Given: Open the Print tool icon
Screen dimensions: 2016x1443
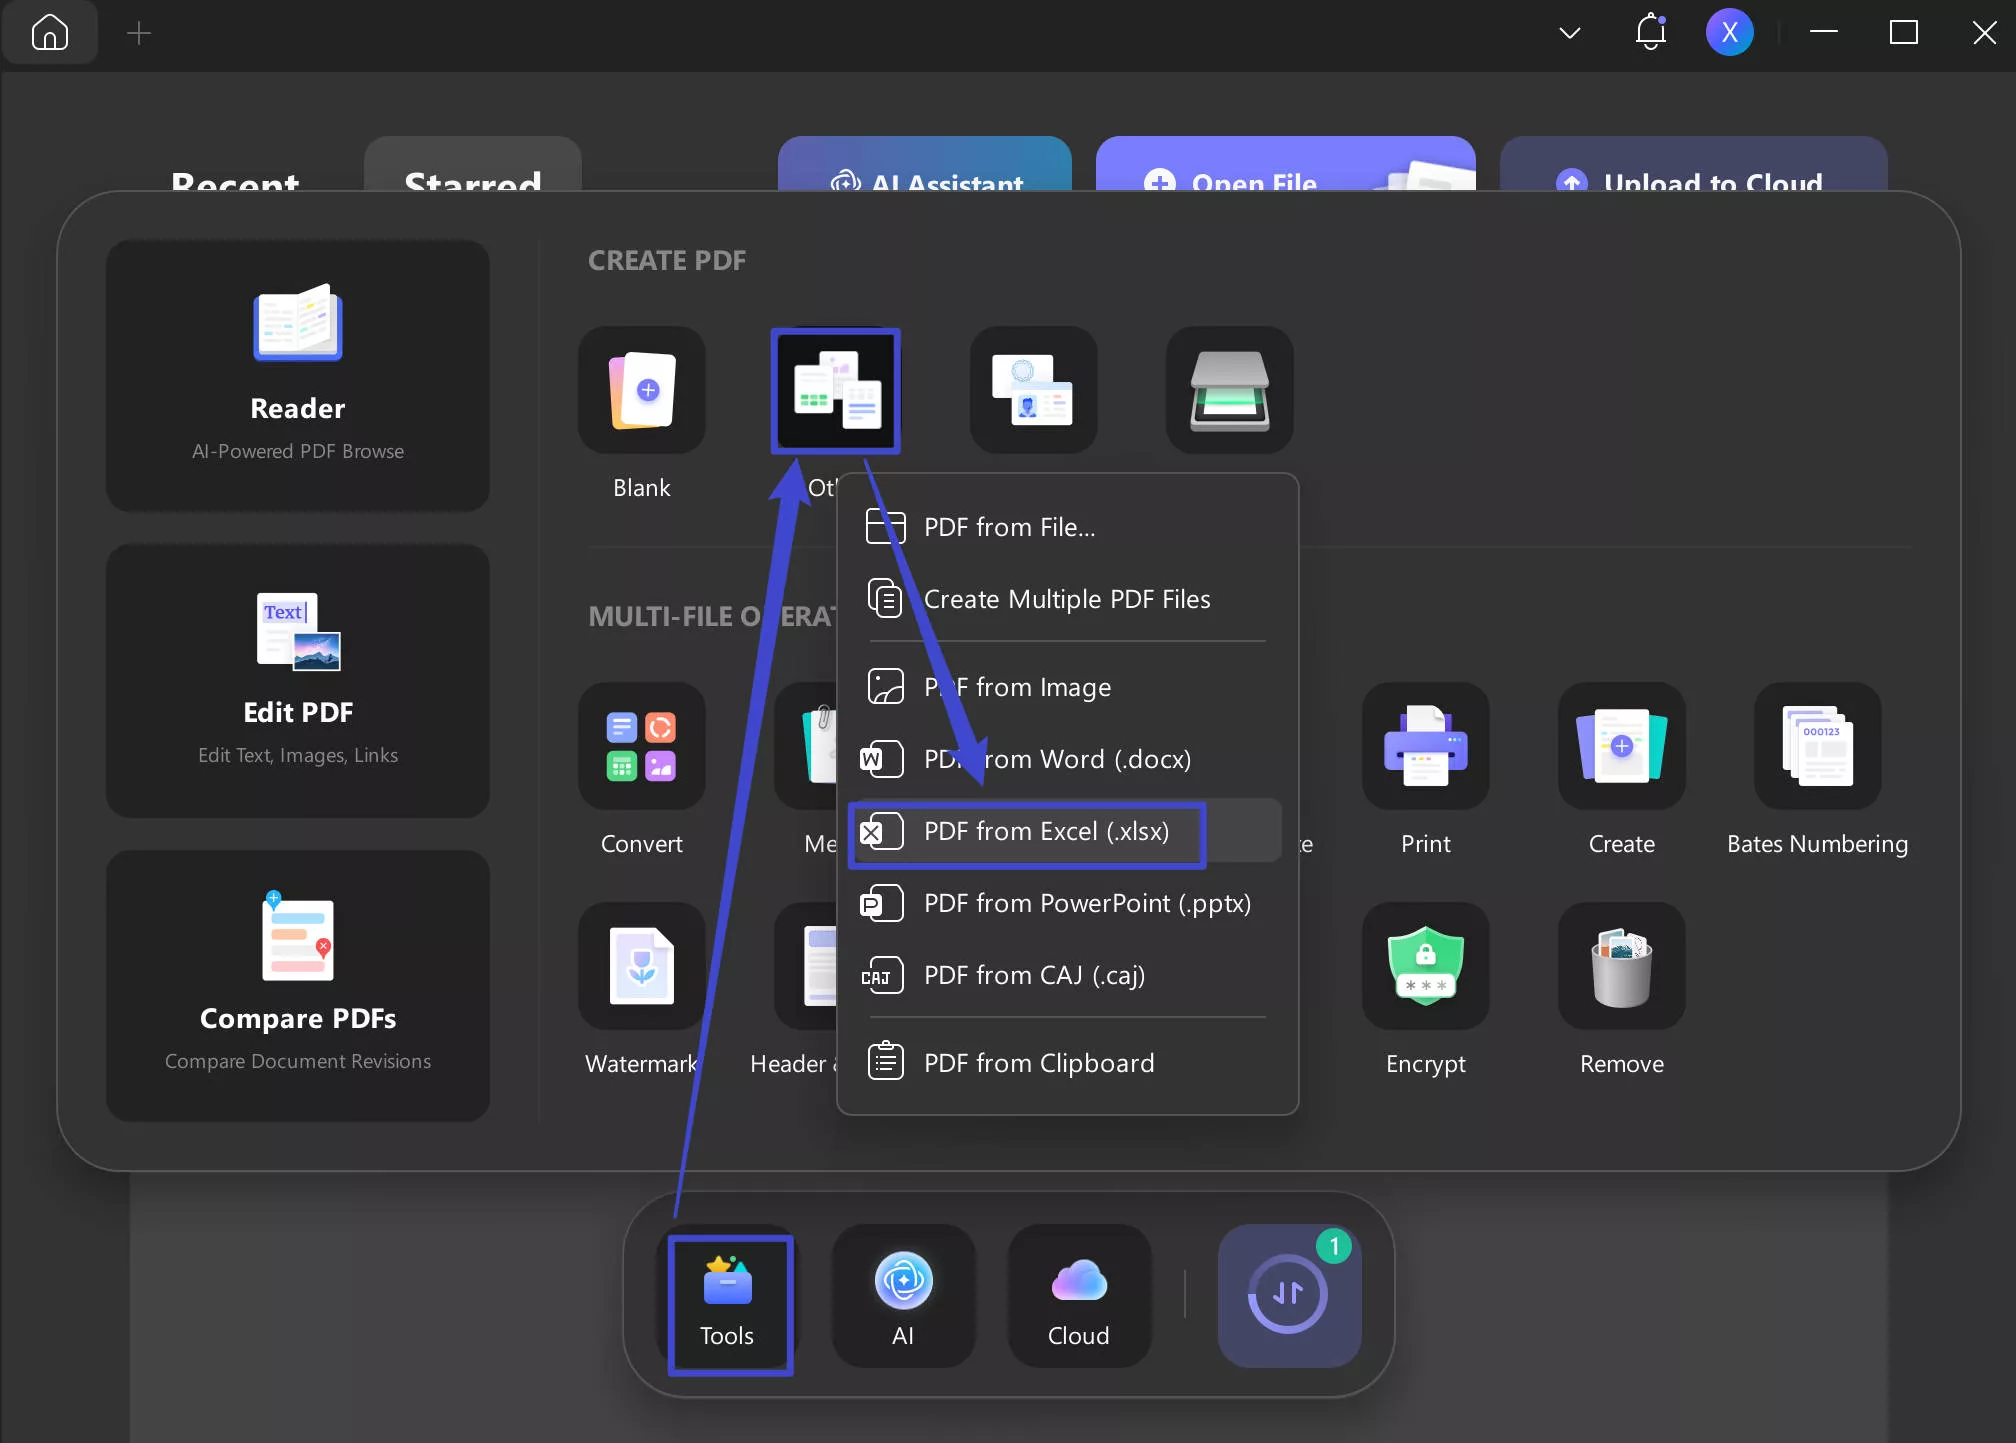Looking at the screenshot, I should (x=1425, y=747).
